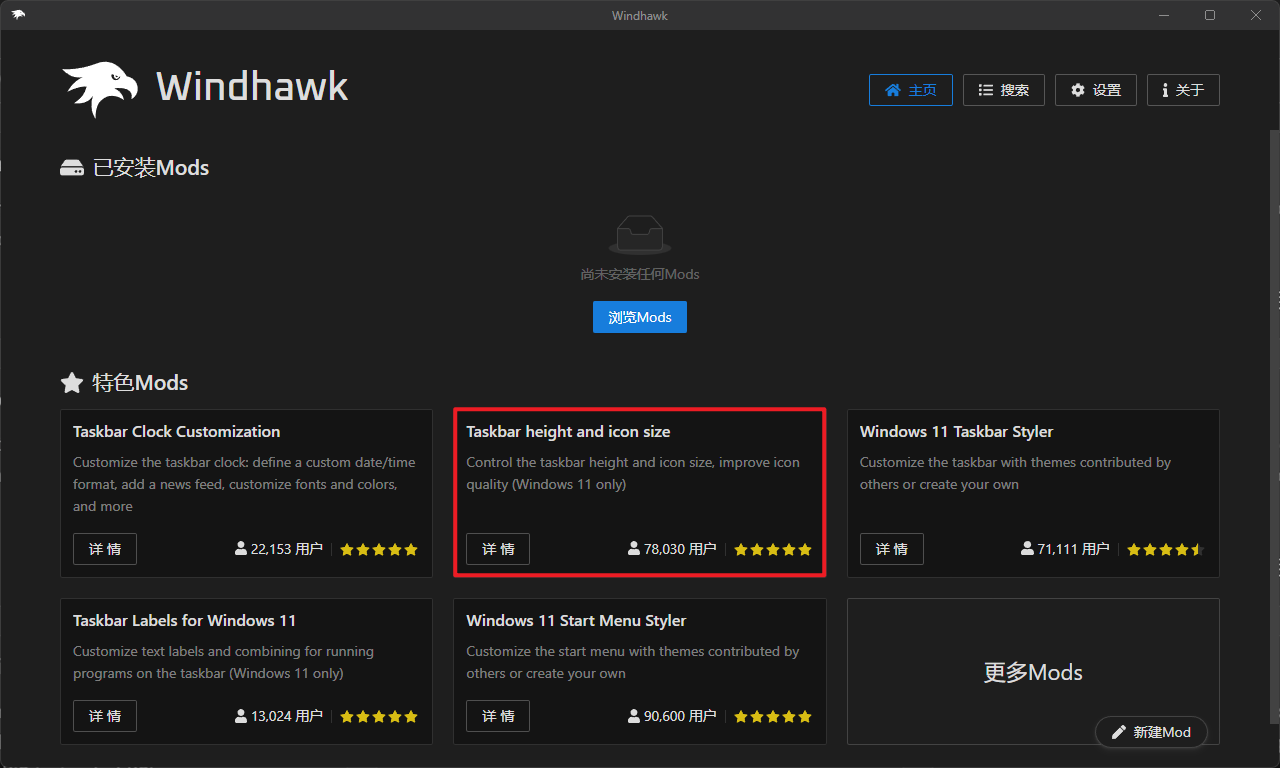Open 详情 for Windows 11 Start Menu Styler
This screenshot has height=768, width=1280.
(x=498, y=716)
